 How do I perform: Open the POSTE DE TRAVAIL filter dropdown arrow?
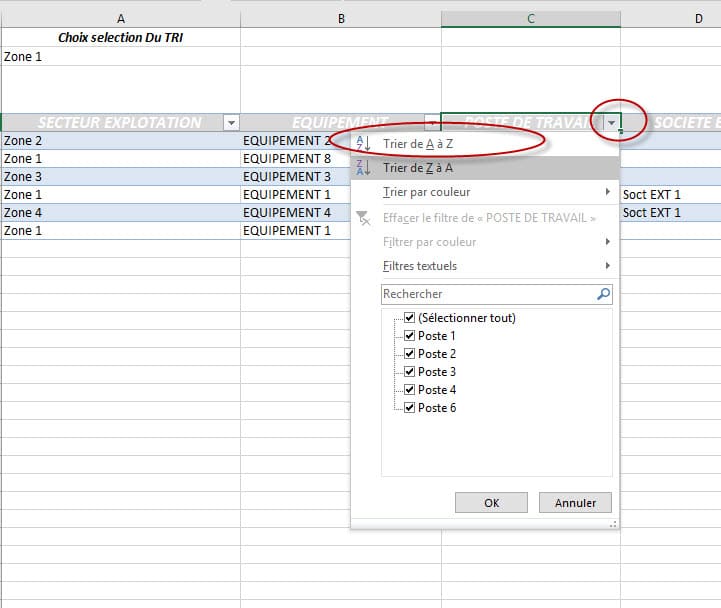point(611,123)
